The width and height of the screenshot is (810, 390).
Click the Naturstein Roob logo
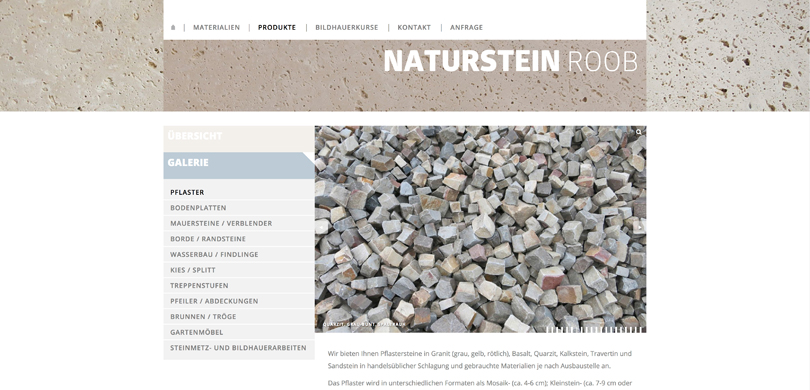[x=510, y=61]
